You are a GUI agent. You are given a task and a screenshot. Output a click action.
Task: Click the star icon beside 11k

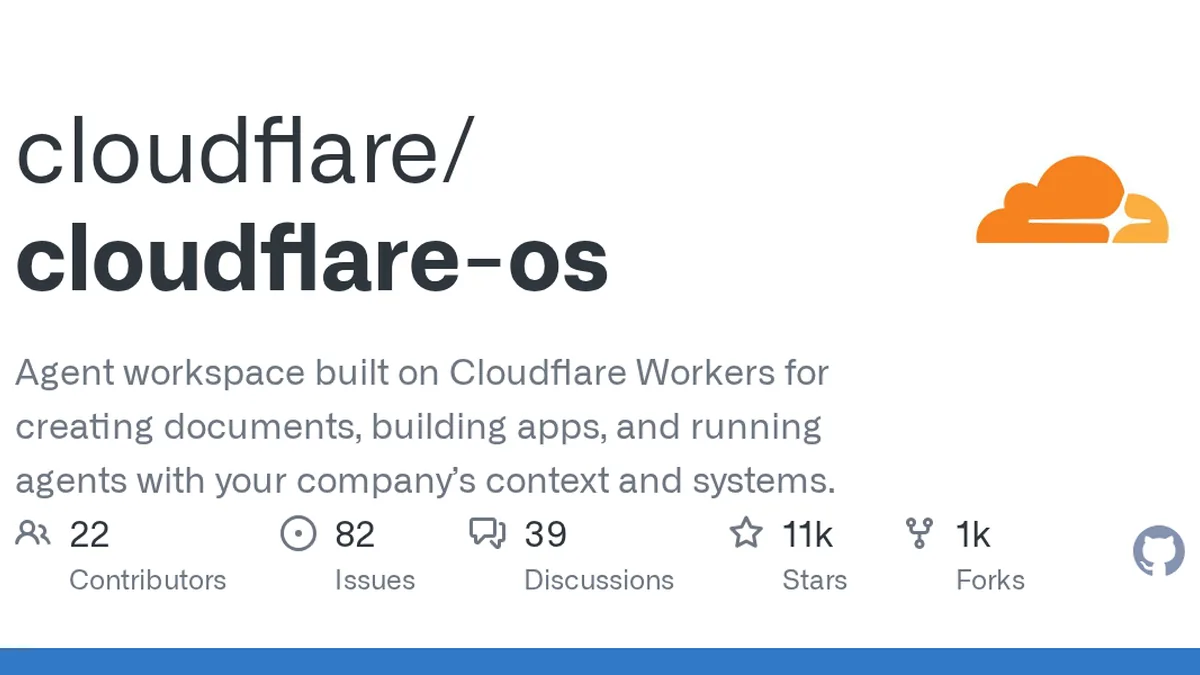(746, 533)
